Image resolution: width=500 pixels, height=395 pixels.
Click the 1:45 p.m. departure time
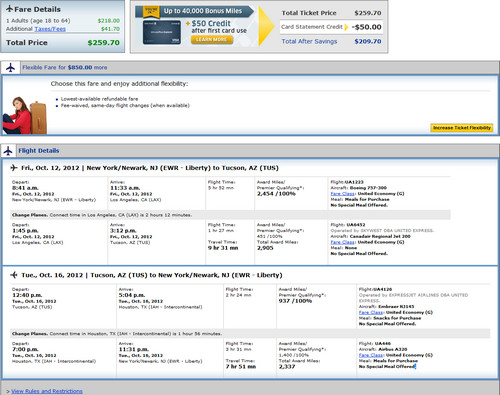[x=25, y=231]
